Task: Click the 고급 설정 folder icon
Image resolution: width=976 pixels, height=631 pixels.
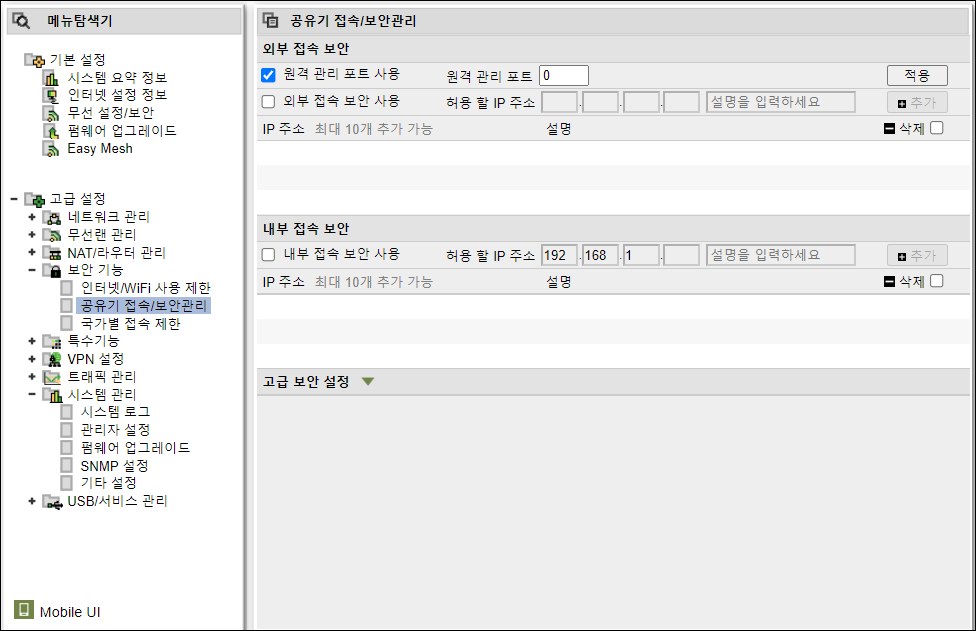Action: coord(35,199)
